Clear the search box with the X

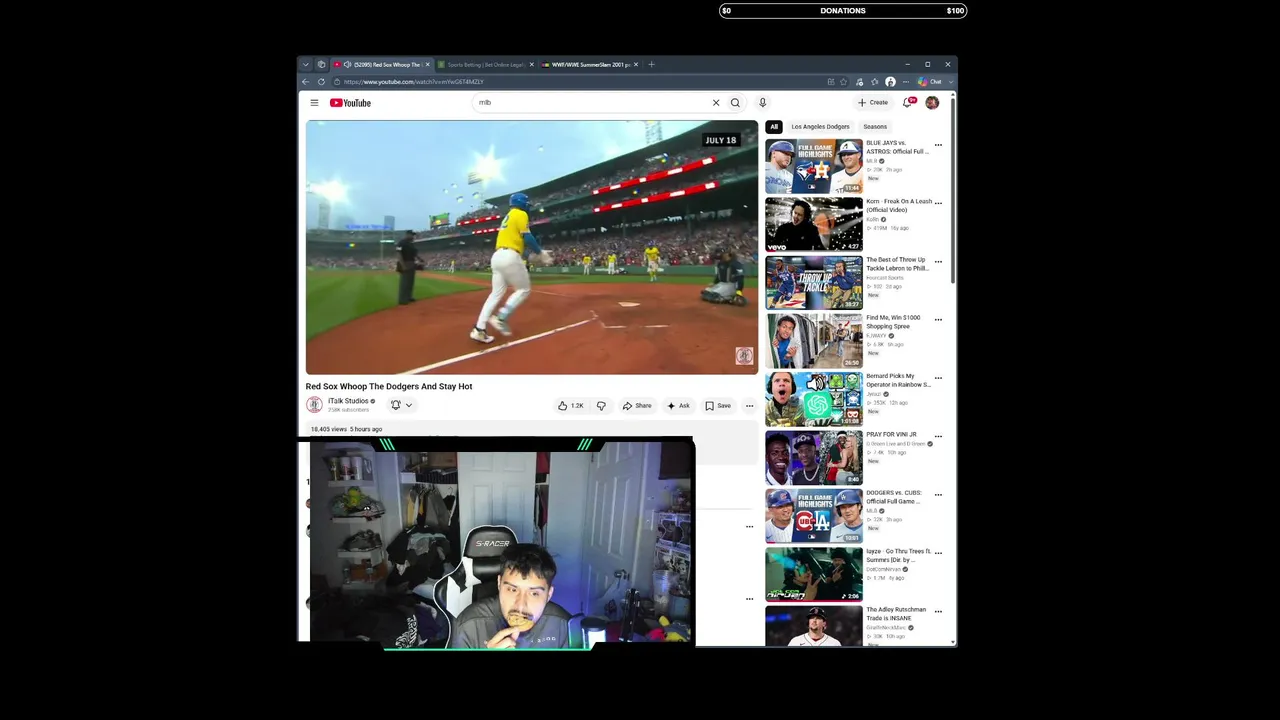coord(716,103)
